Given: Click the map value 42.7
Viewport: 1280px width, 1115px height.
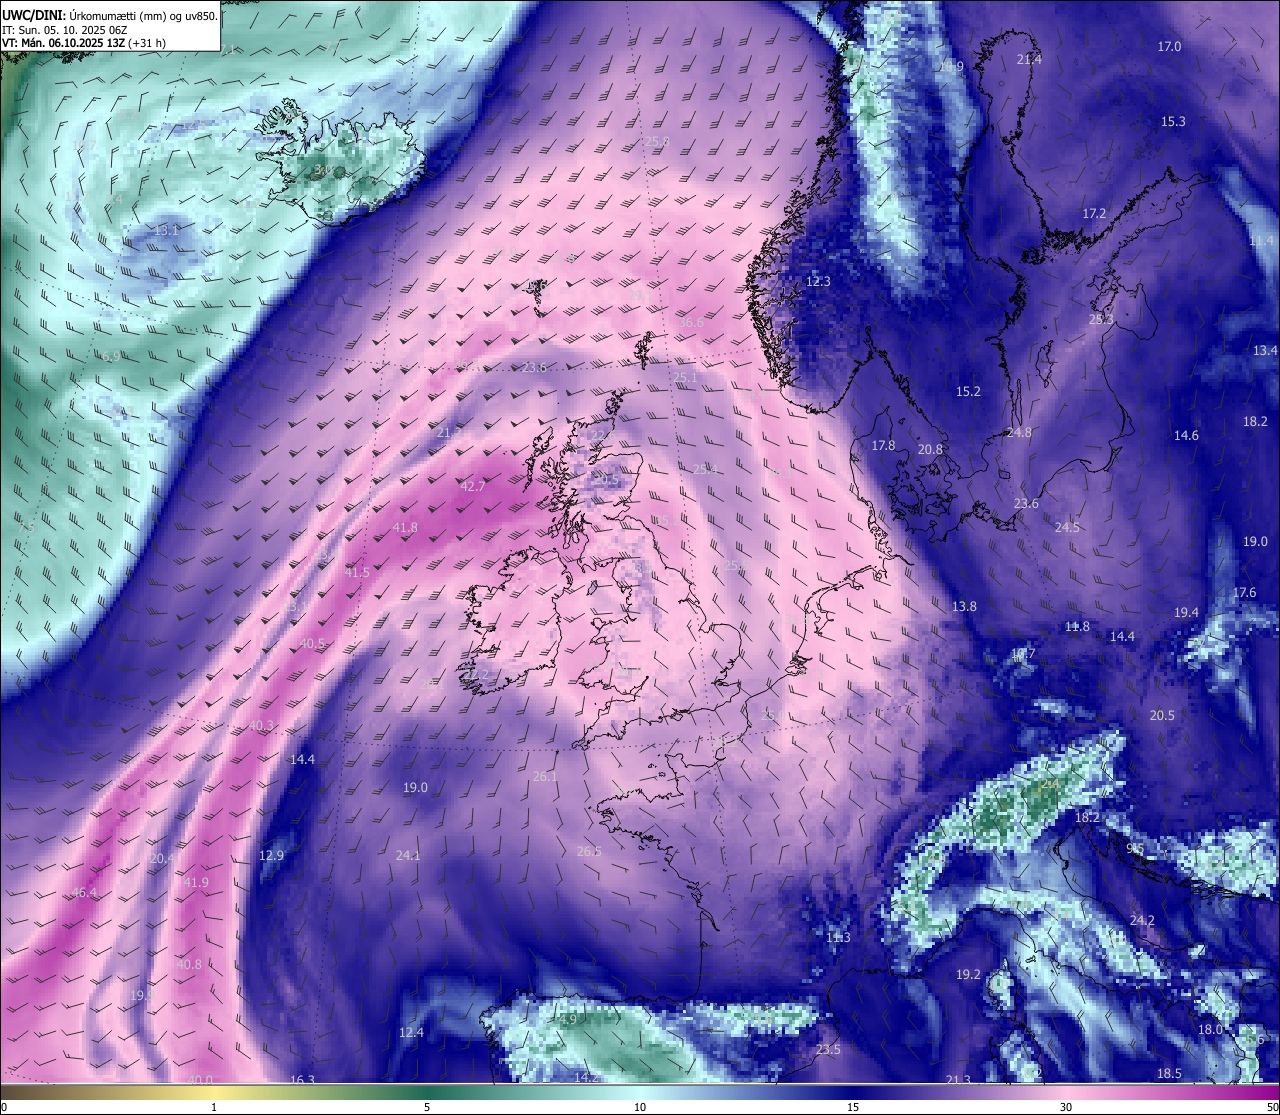Looking at the screenshot, I should [472, 486].
